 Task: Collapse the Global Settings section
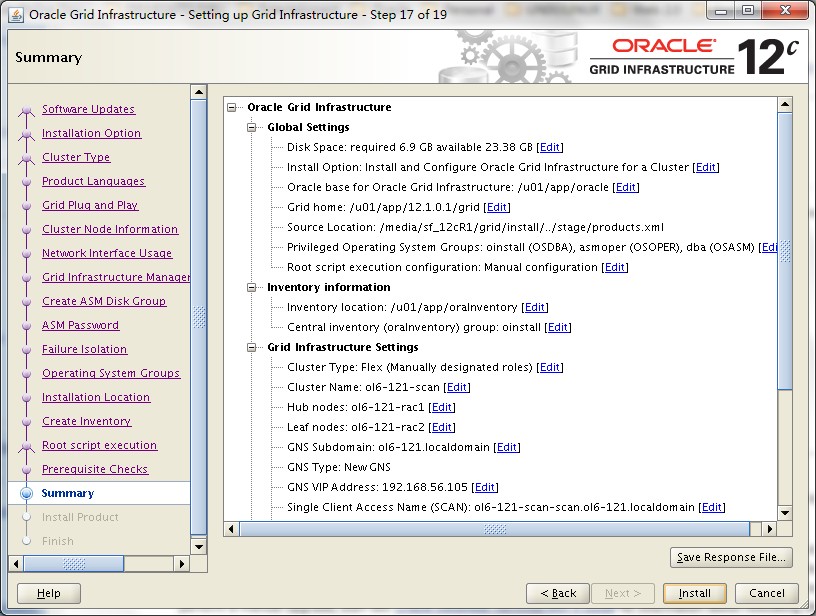[251, 127]
